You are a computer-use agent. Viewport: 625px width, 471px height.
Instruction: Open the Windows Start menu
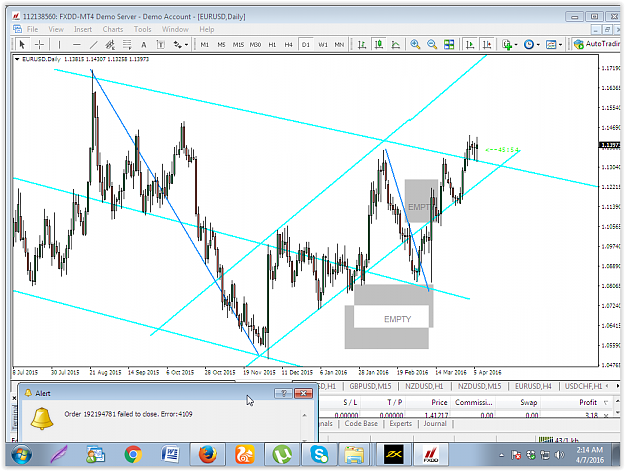point(22,454)
